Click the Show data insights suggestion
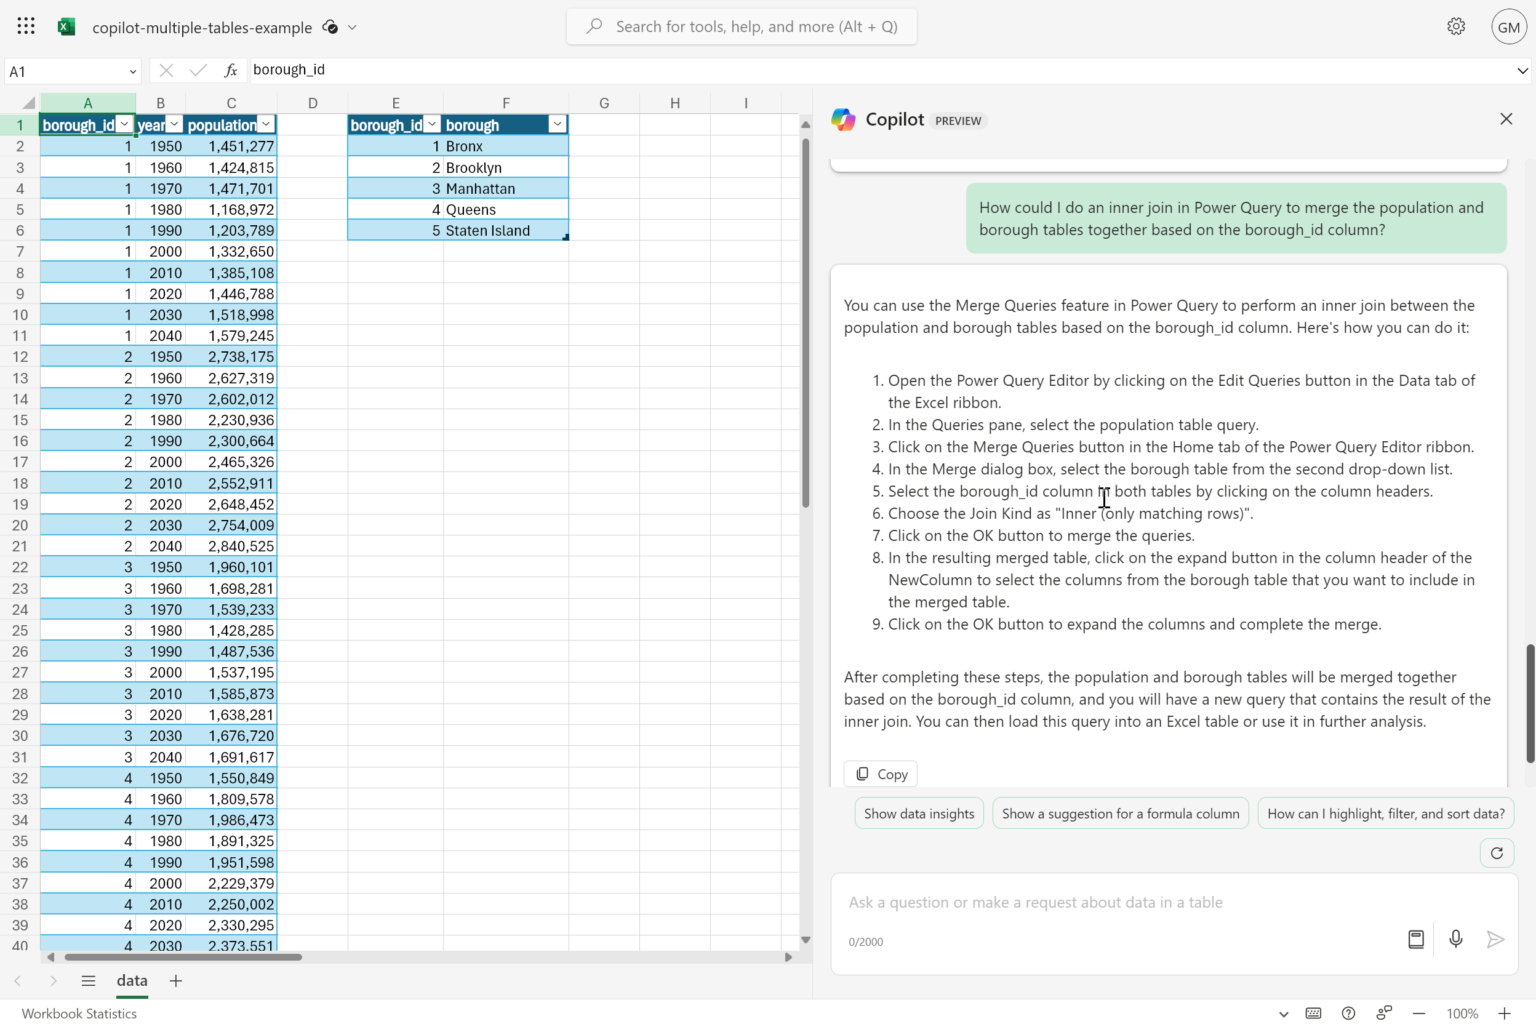 [x=919, y=814]
